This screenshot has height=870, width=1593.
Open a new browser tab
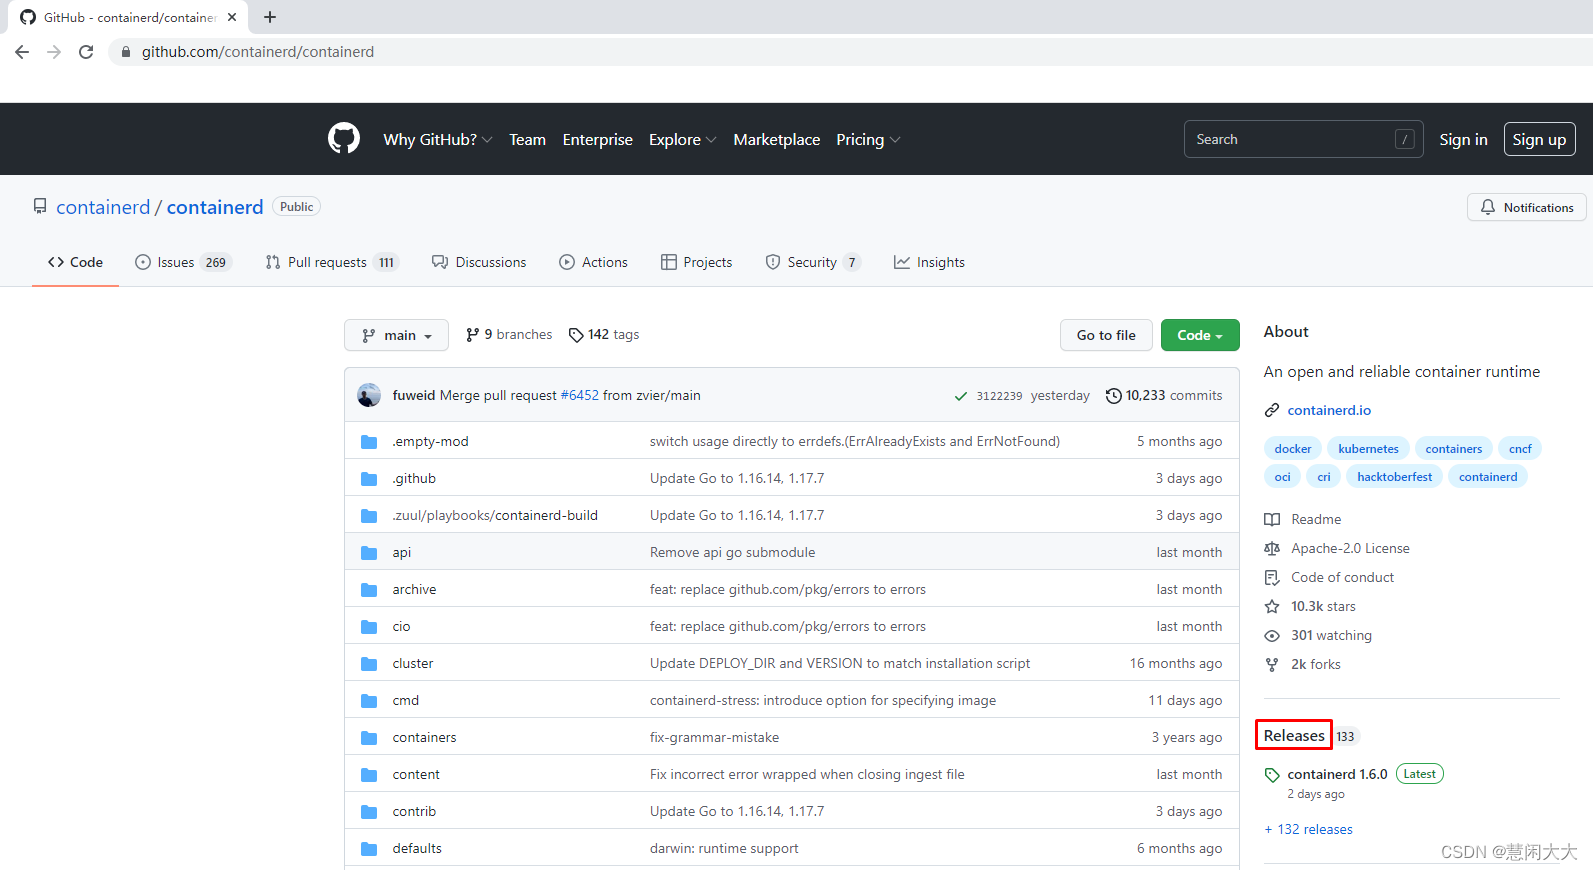point(270,17)
